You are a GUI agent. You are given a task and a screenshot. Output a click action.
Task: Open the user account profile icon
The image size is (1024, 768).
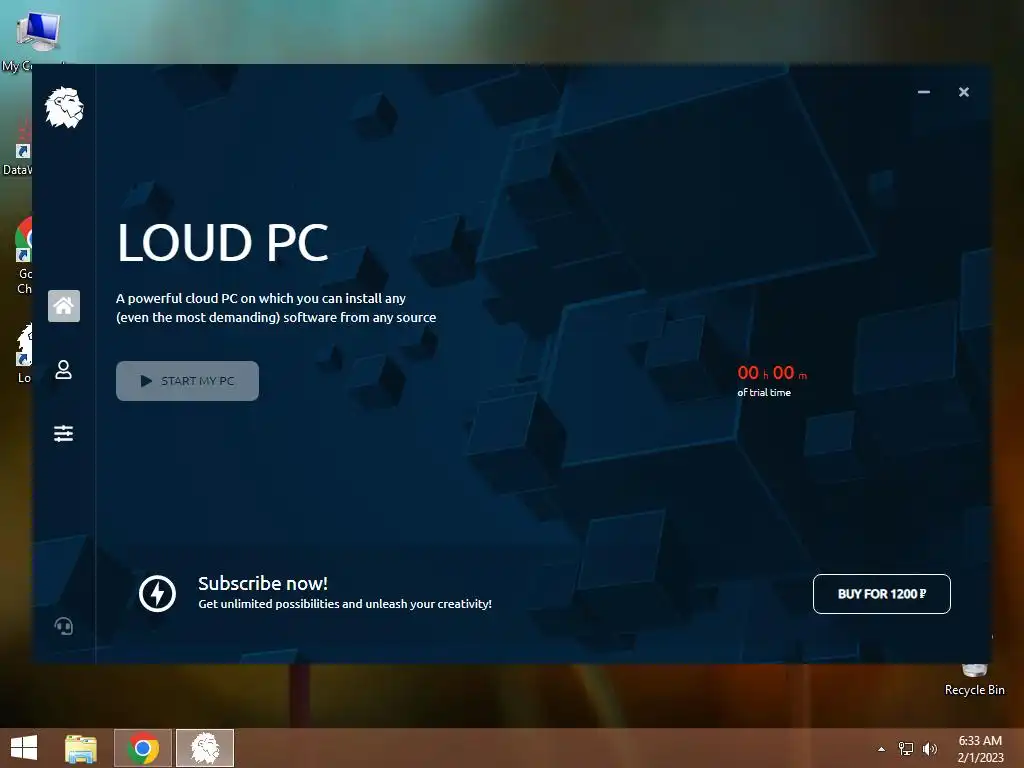pyautogui.click(x=63, y=370)
